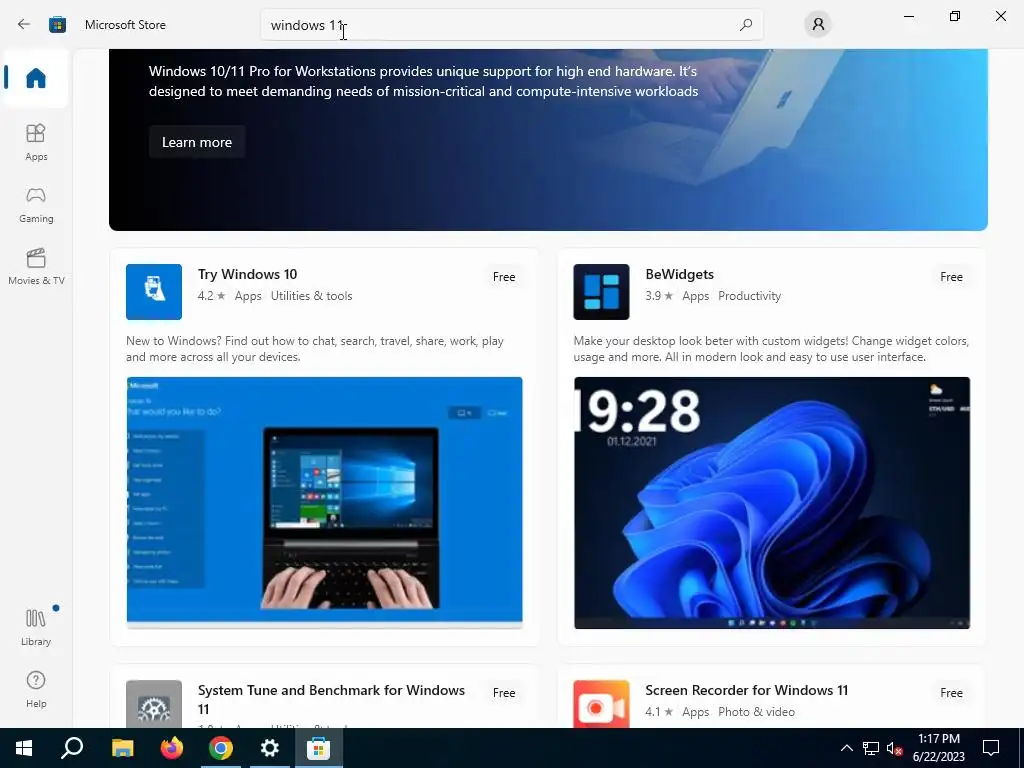Image resolution: width=1024 pixels, height=768 pixels.
Task: Open File Explorer from the taskbar
Action: (122, 748)
